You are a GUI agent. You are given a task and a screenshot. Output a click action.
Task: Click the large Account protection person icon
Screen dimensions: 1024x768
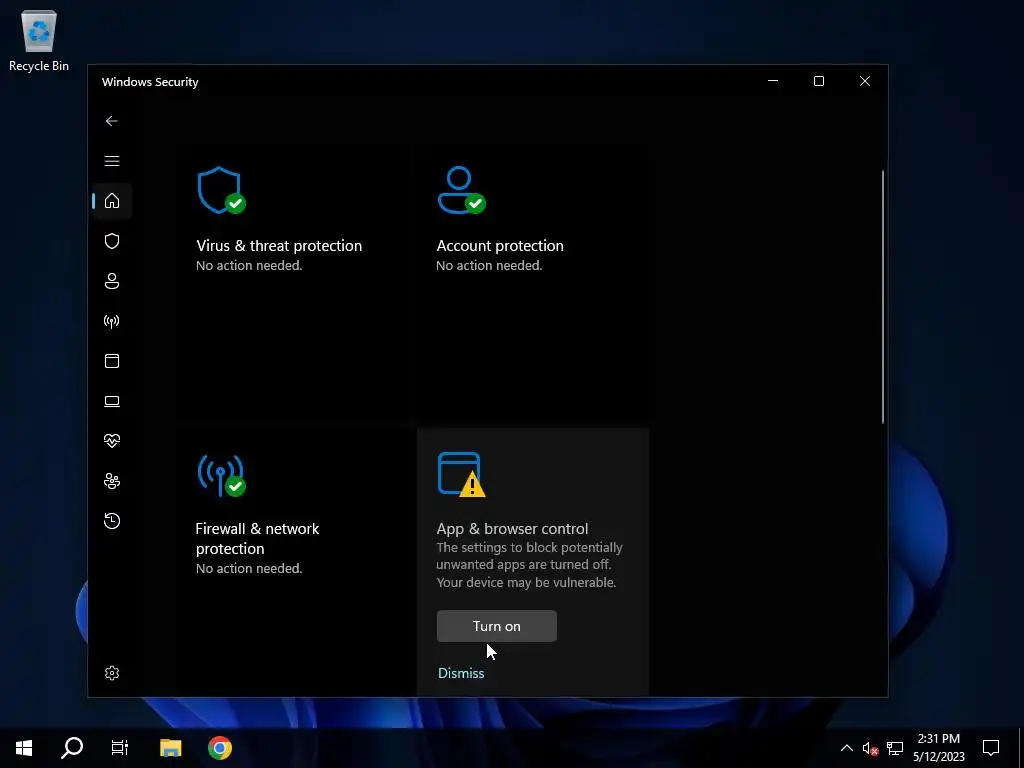461,190
